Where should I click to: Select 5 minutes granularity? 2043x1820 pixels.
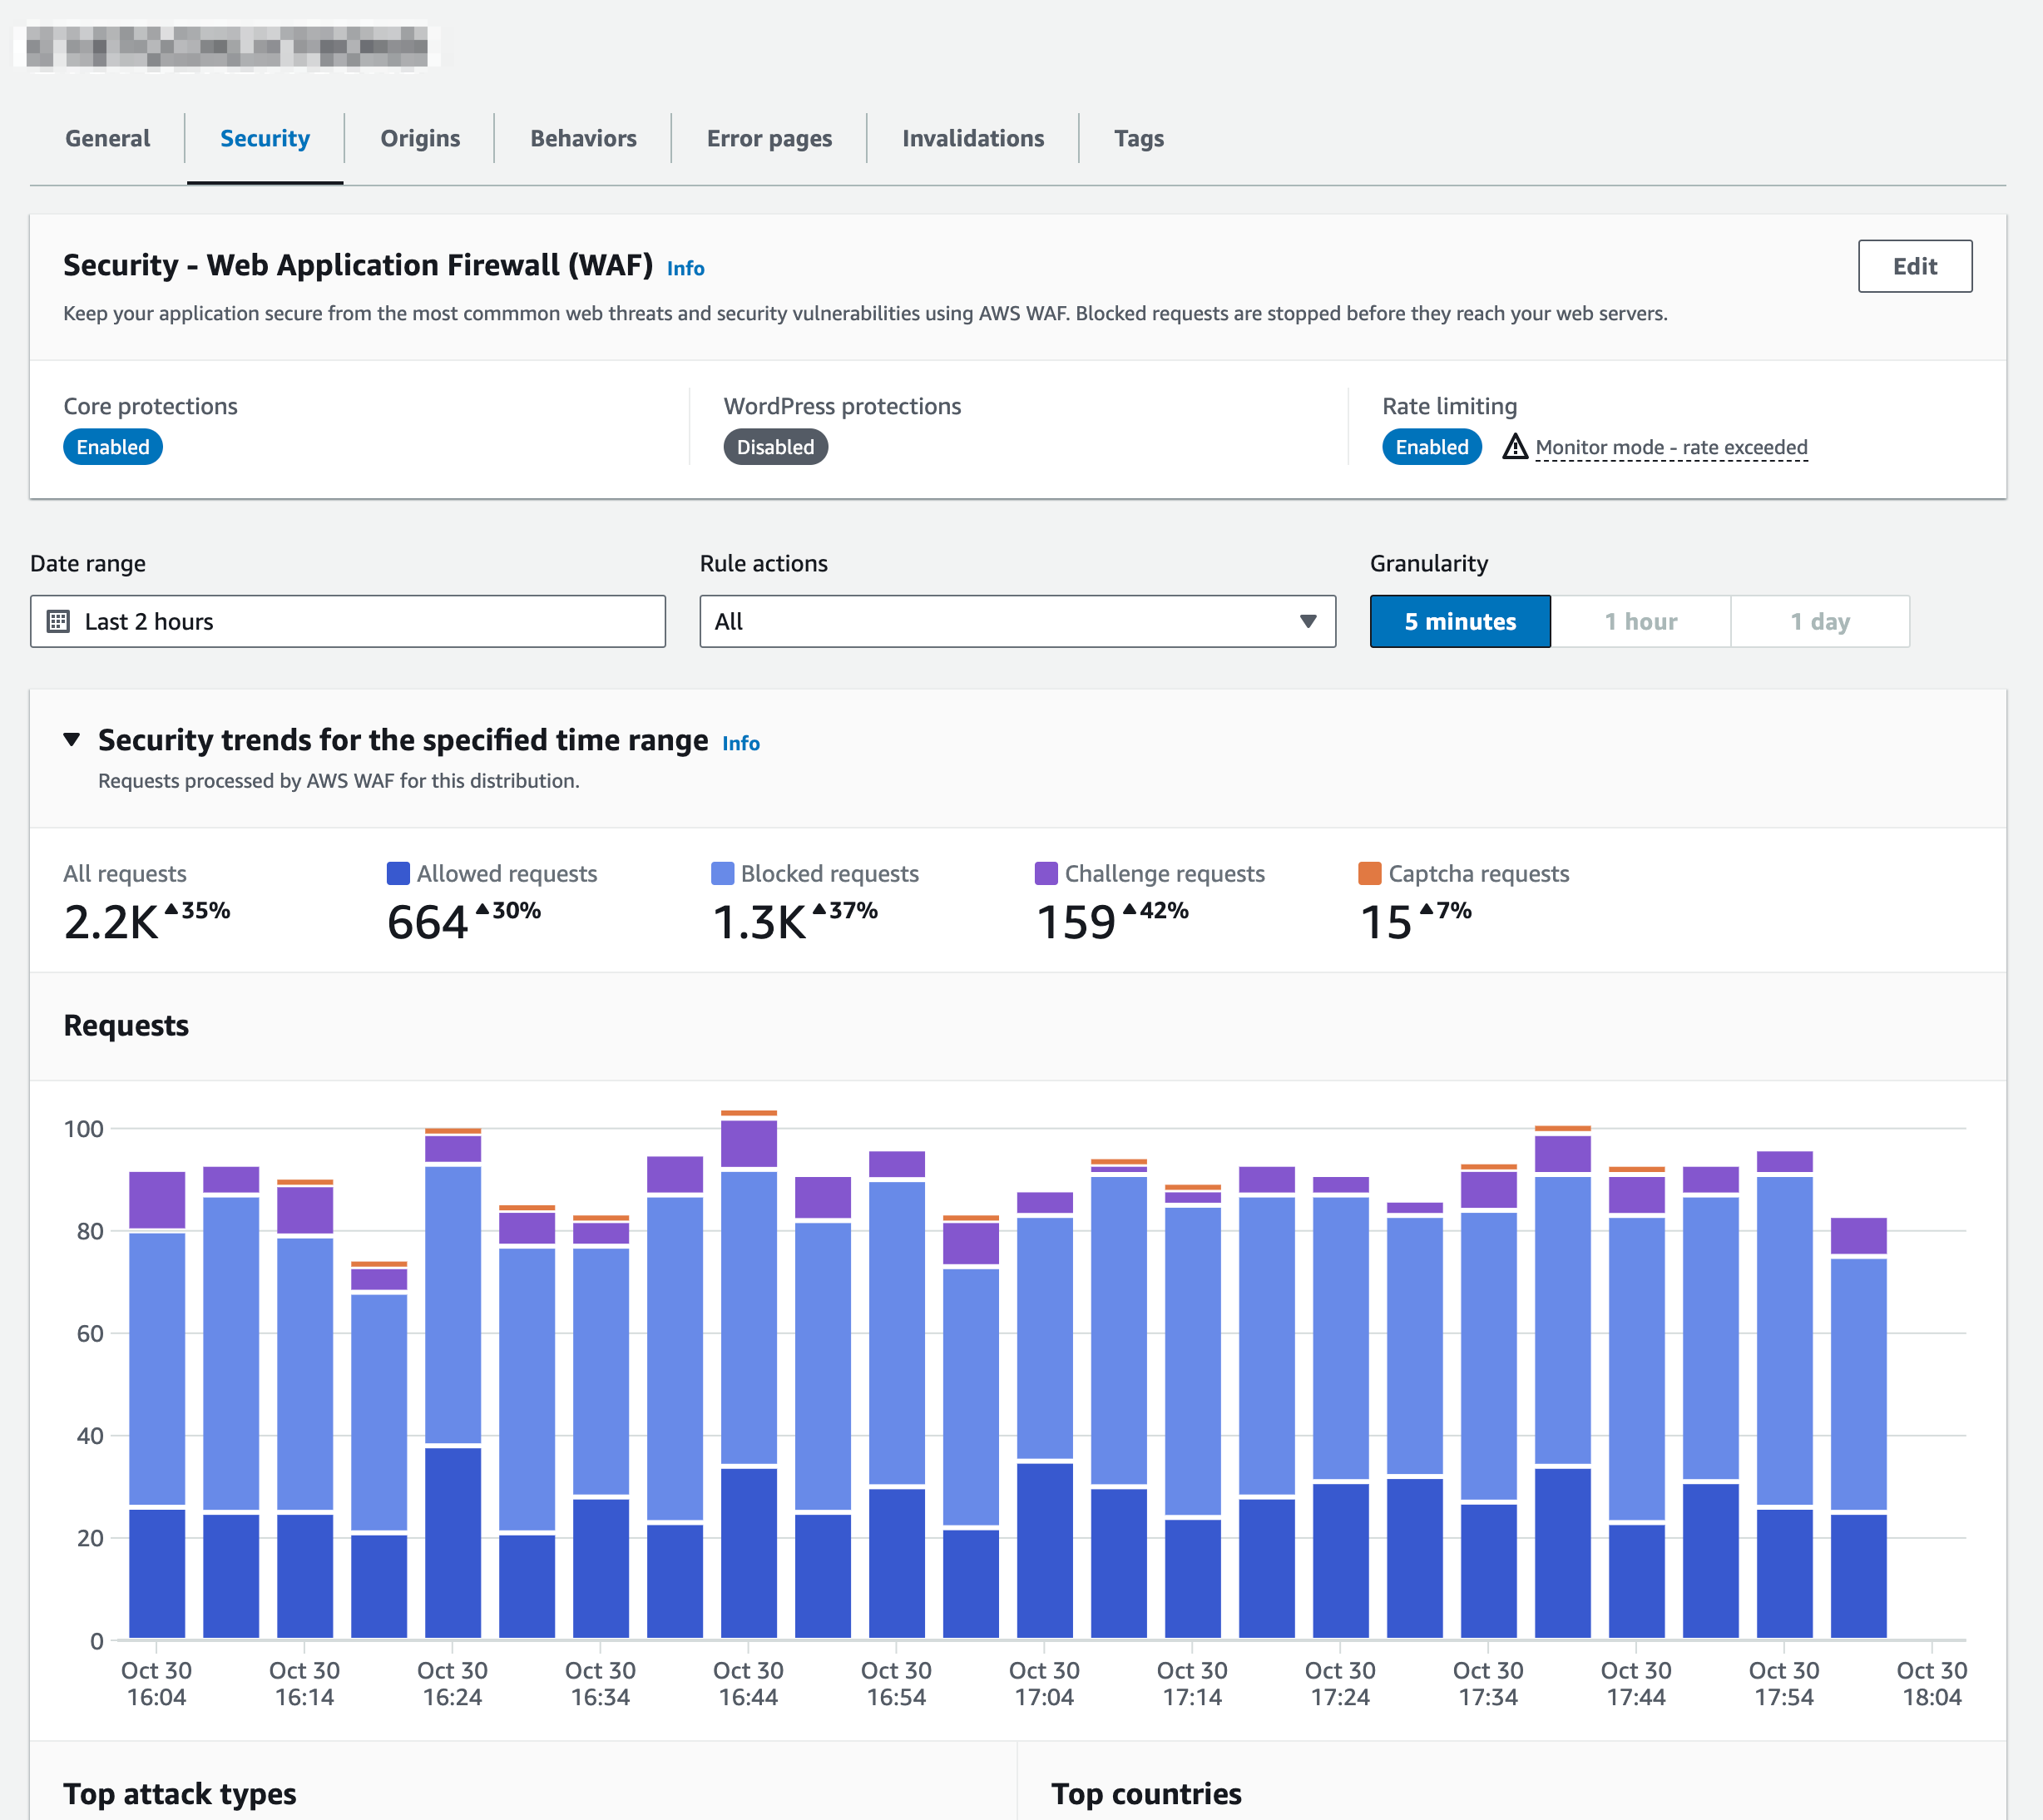[1459, 621]
